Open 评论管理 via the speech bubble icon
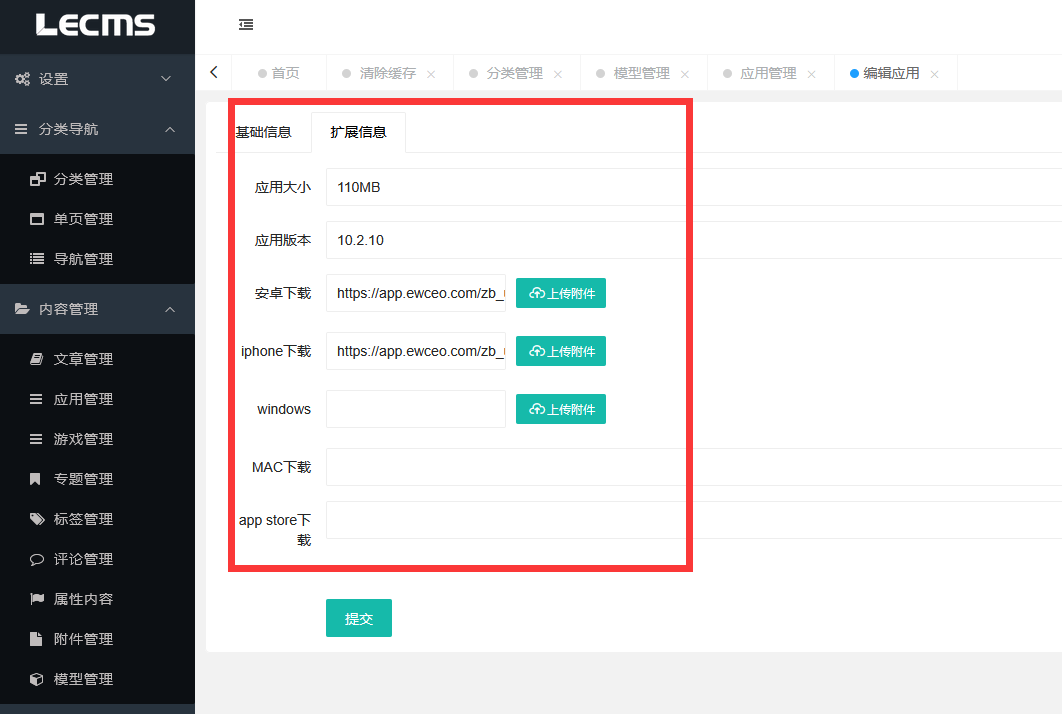The image size is (1062, 714). click(37, 559)
